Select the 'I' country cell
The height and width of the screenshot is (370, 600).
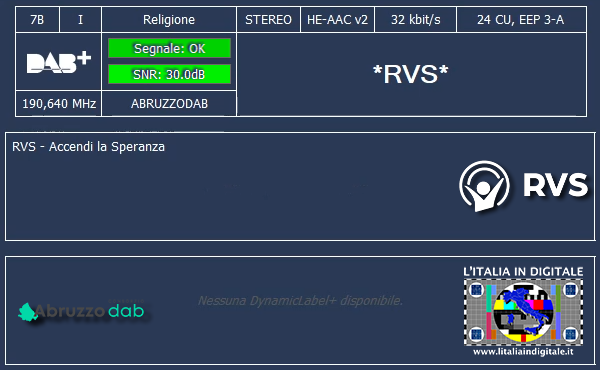point(80,20)
